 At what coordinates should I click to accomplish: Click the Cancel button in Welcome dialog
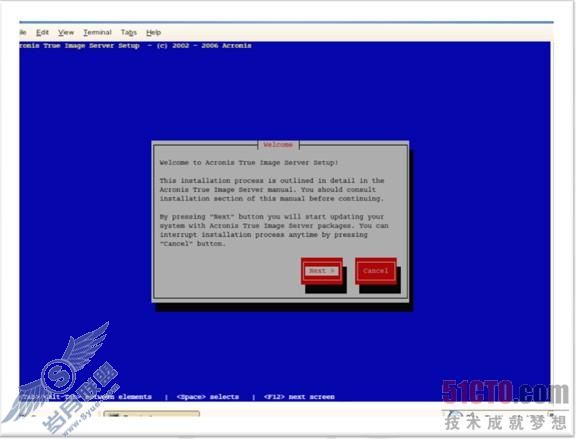click(376, 271)
